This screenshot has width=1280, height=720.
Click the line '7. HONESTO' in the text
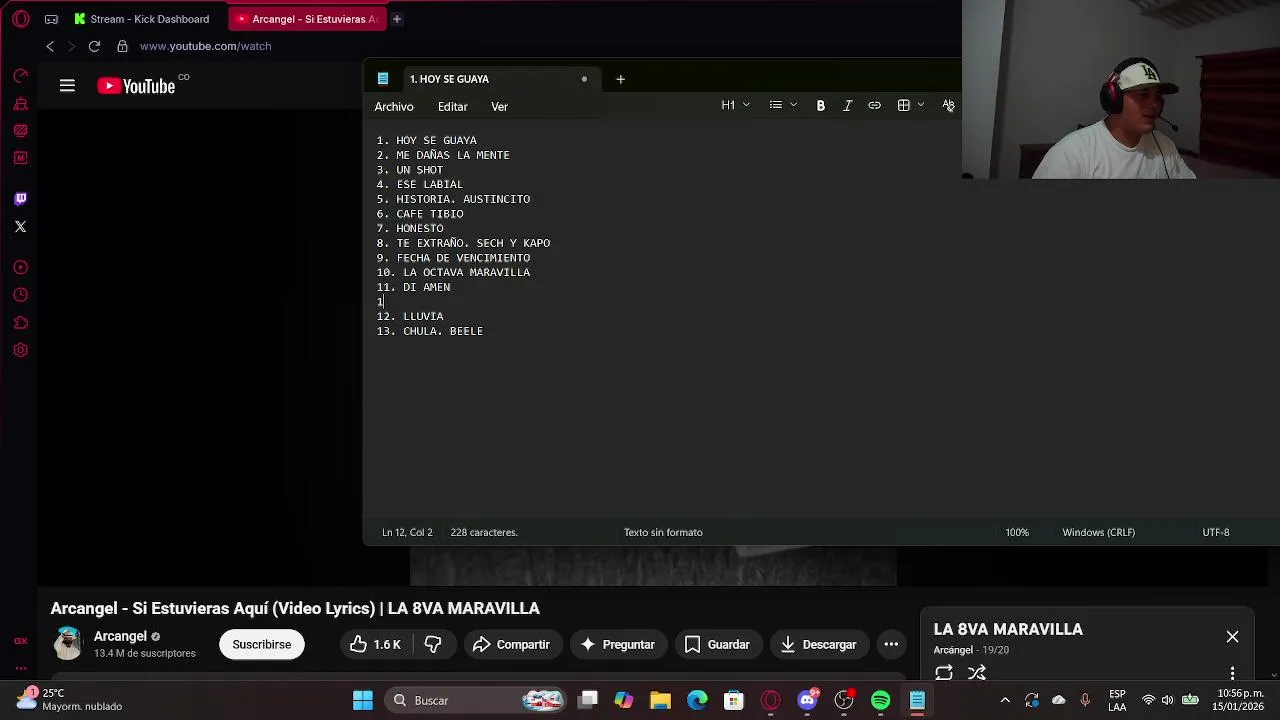(x=410, y=228)
